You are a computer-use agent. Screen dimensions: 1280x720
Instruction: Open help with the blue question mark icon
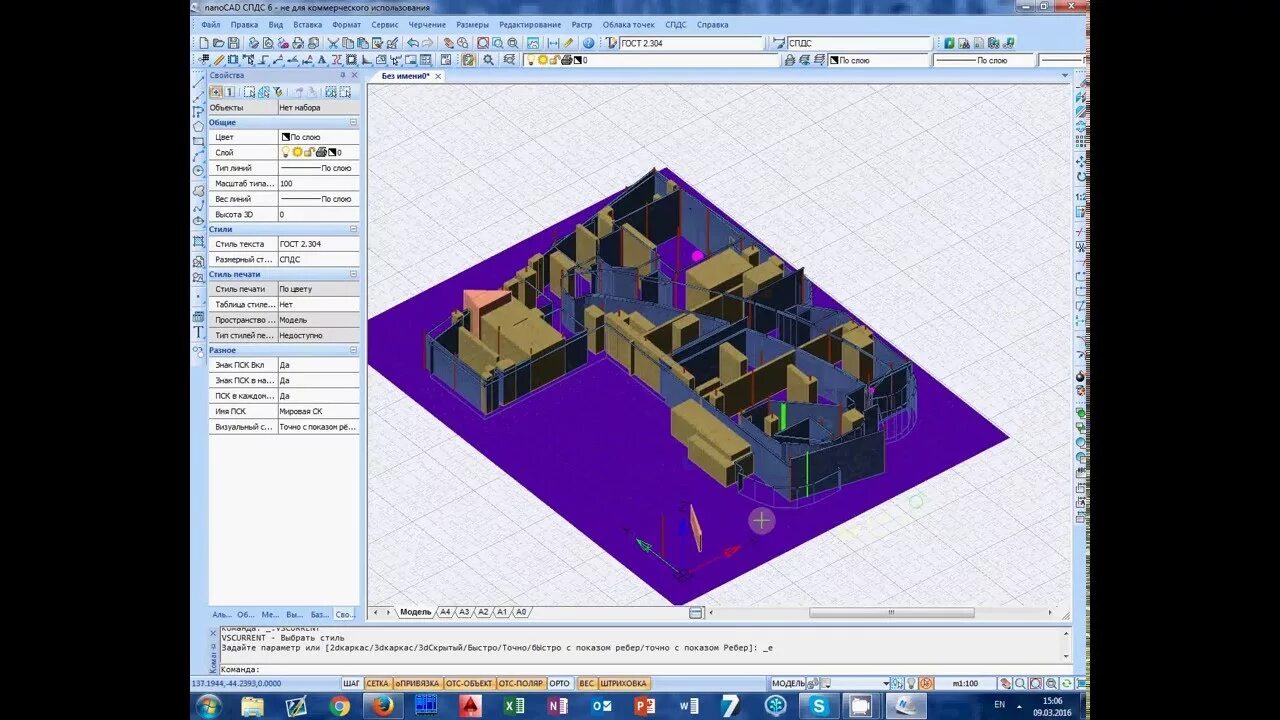(588, 43)
